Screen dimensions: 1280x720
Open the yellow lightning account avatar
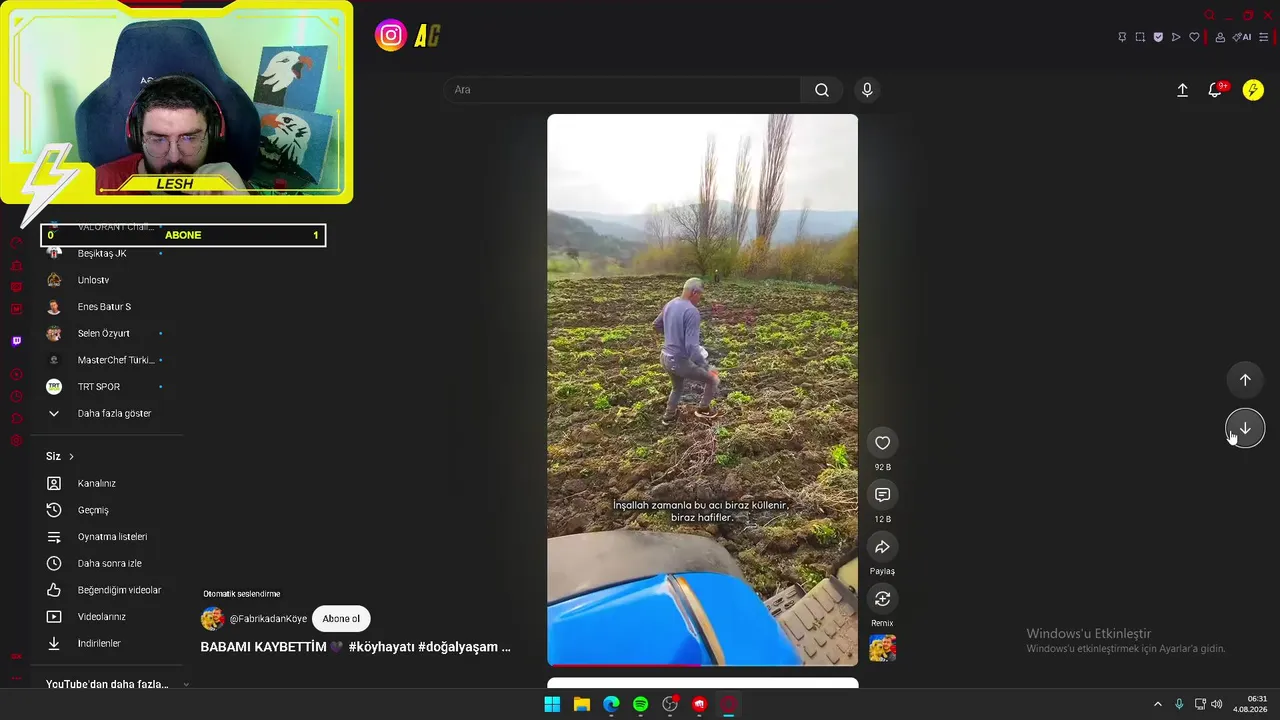1253,90
